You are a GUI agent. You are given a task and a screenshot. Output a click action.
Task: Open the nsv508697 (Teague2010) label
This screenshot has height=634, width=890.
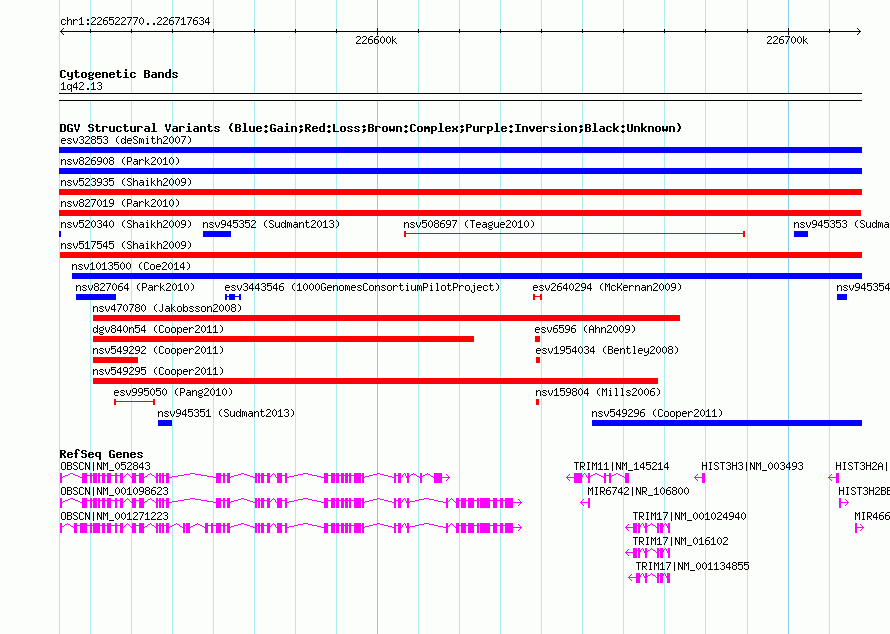coord(469,224)
